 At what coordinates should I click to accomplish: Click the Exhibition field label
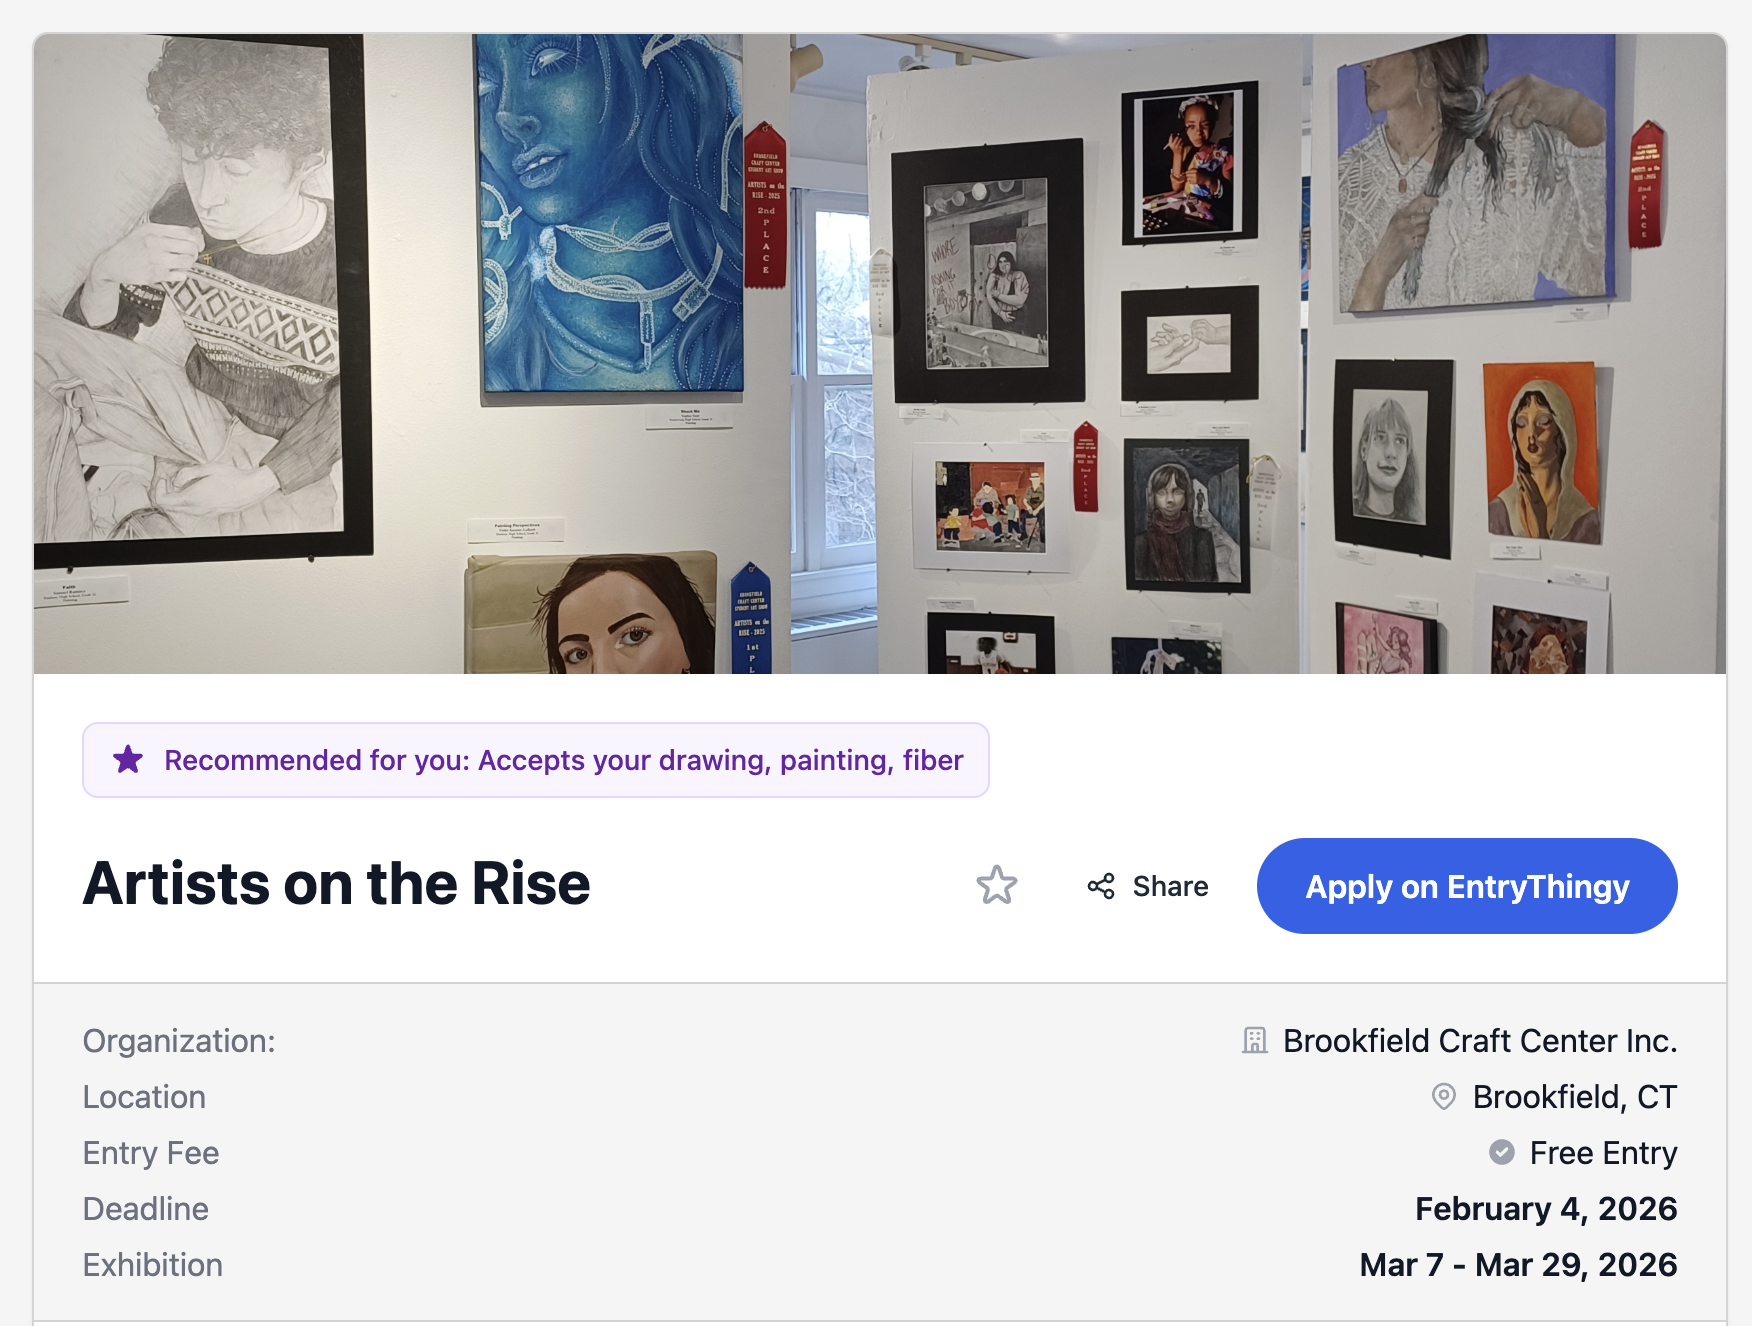point(153,1265)
